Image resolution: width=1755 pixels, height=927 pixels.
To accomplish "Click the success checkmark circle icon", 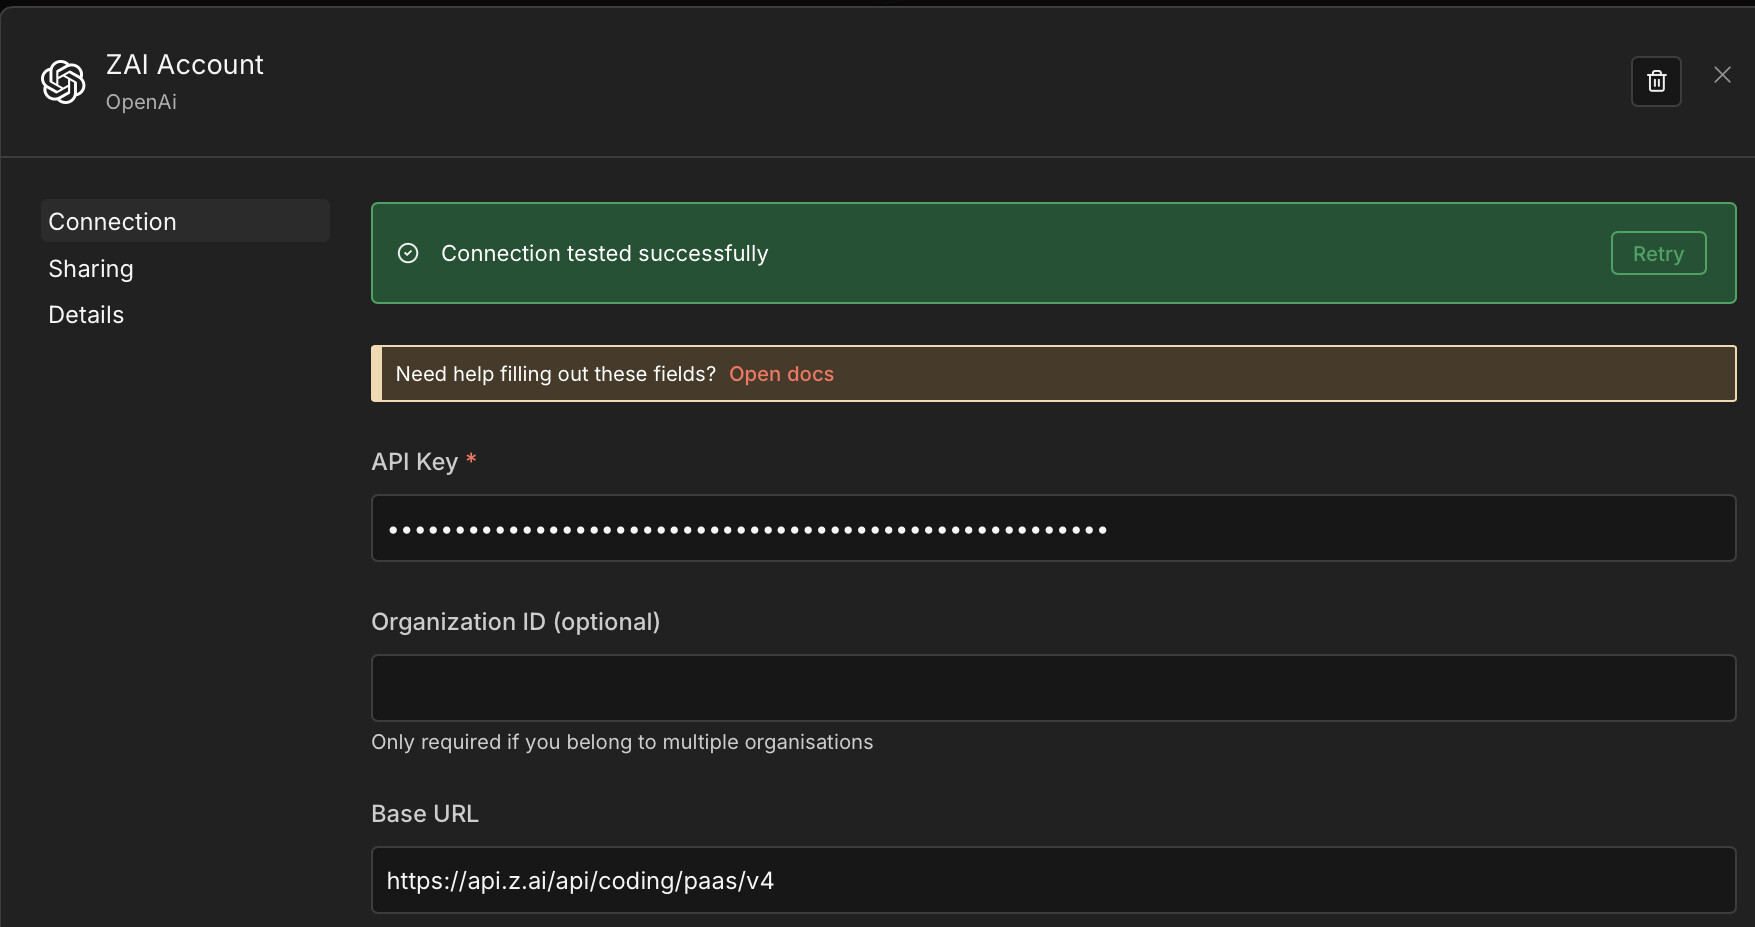I will [408, 254].
